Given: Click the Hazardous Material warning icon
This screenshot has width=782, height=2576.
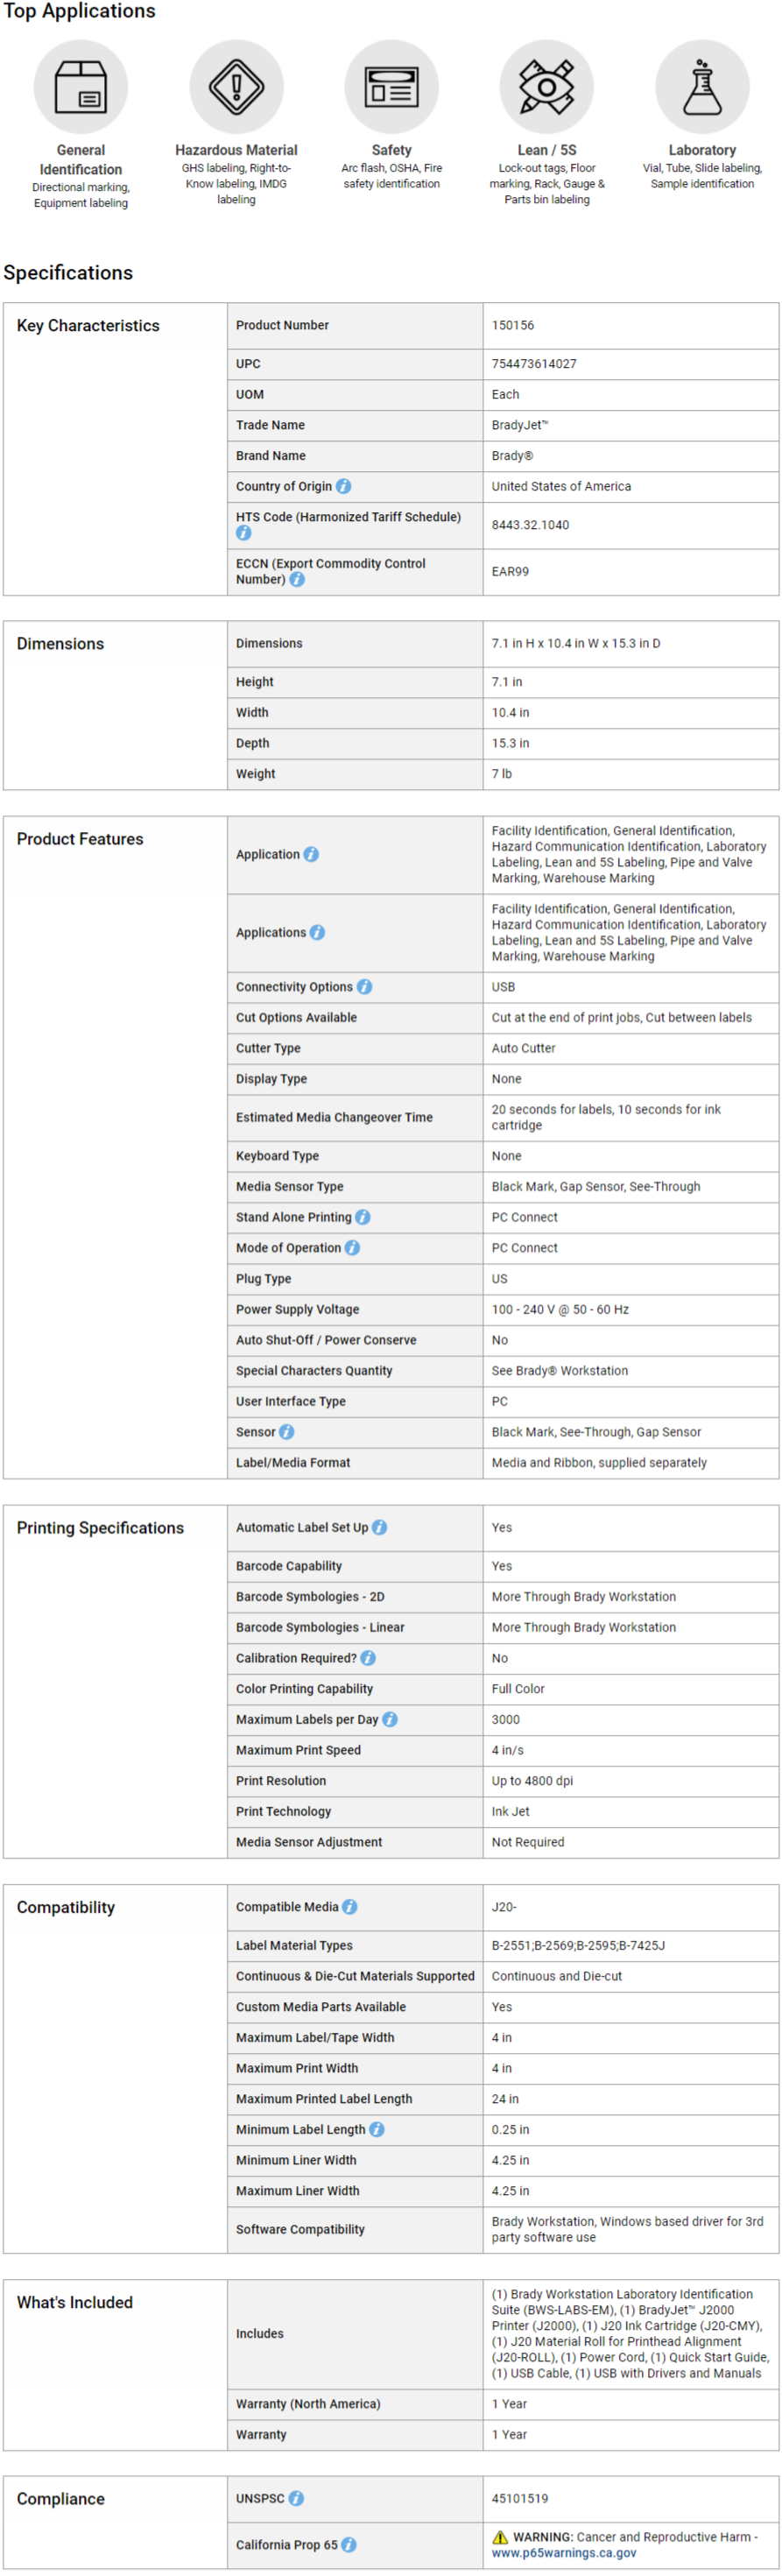Looking at the screenshot, I should click(x=236, y=87).
